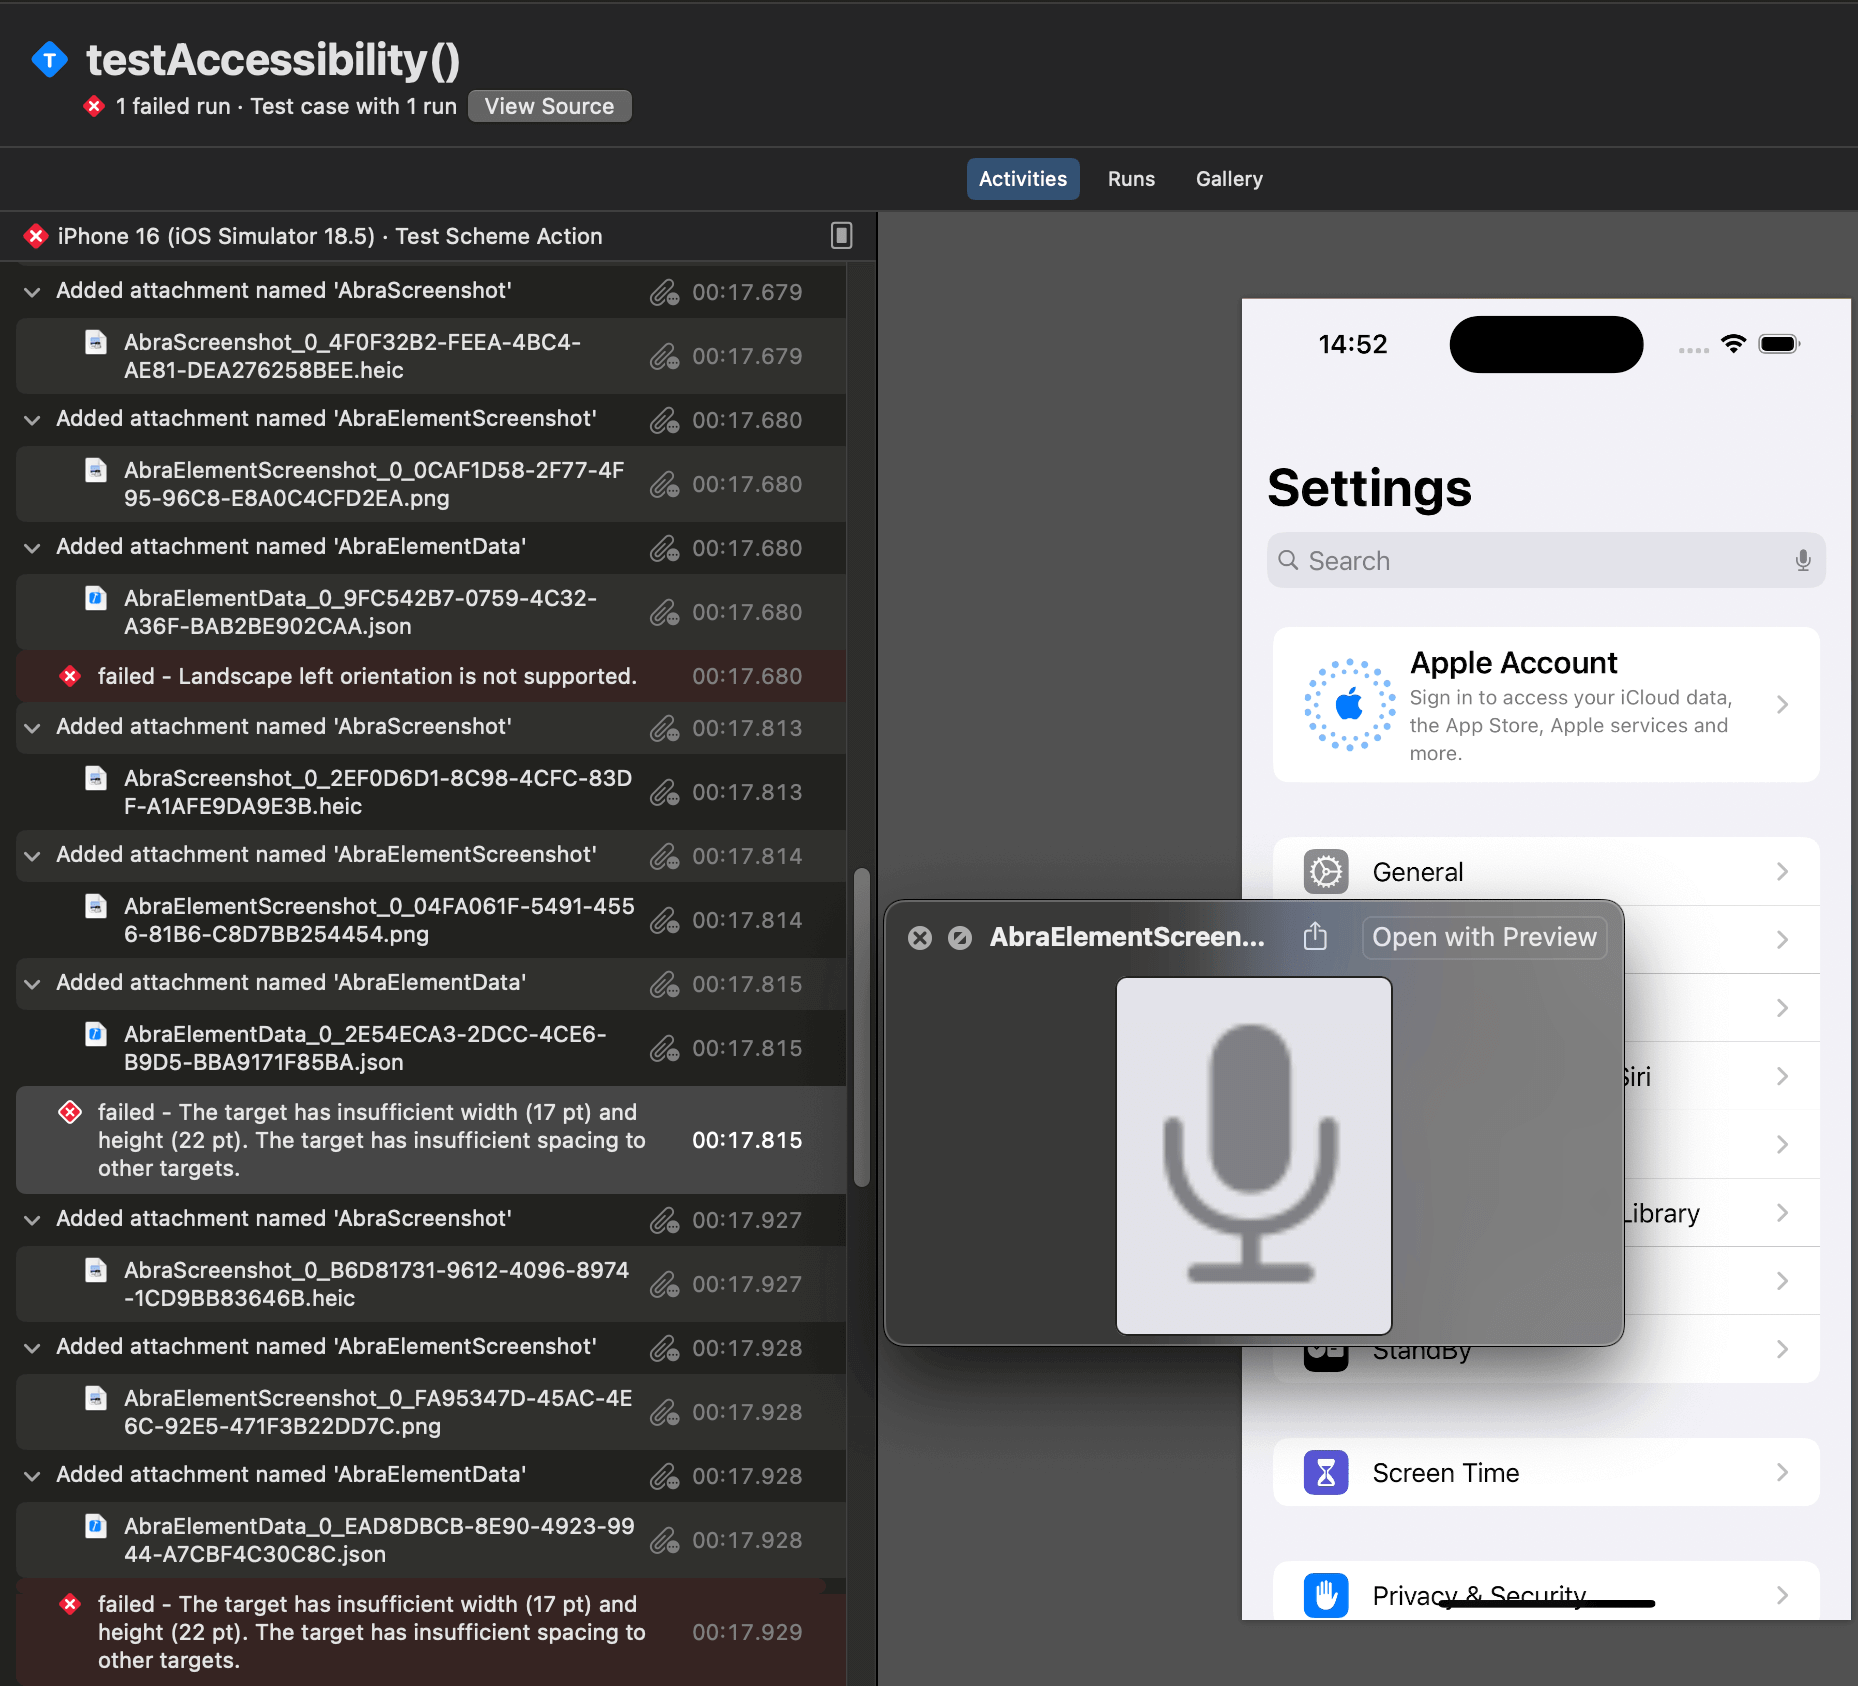Click the View Source button

pyautogui.click(x=549, y=106)
